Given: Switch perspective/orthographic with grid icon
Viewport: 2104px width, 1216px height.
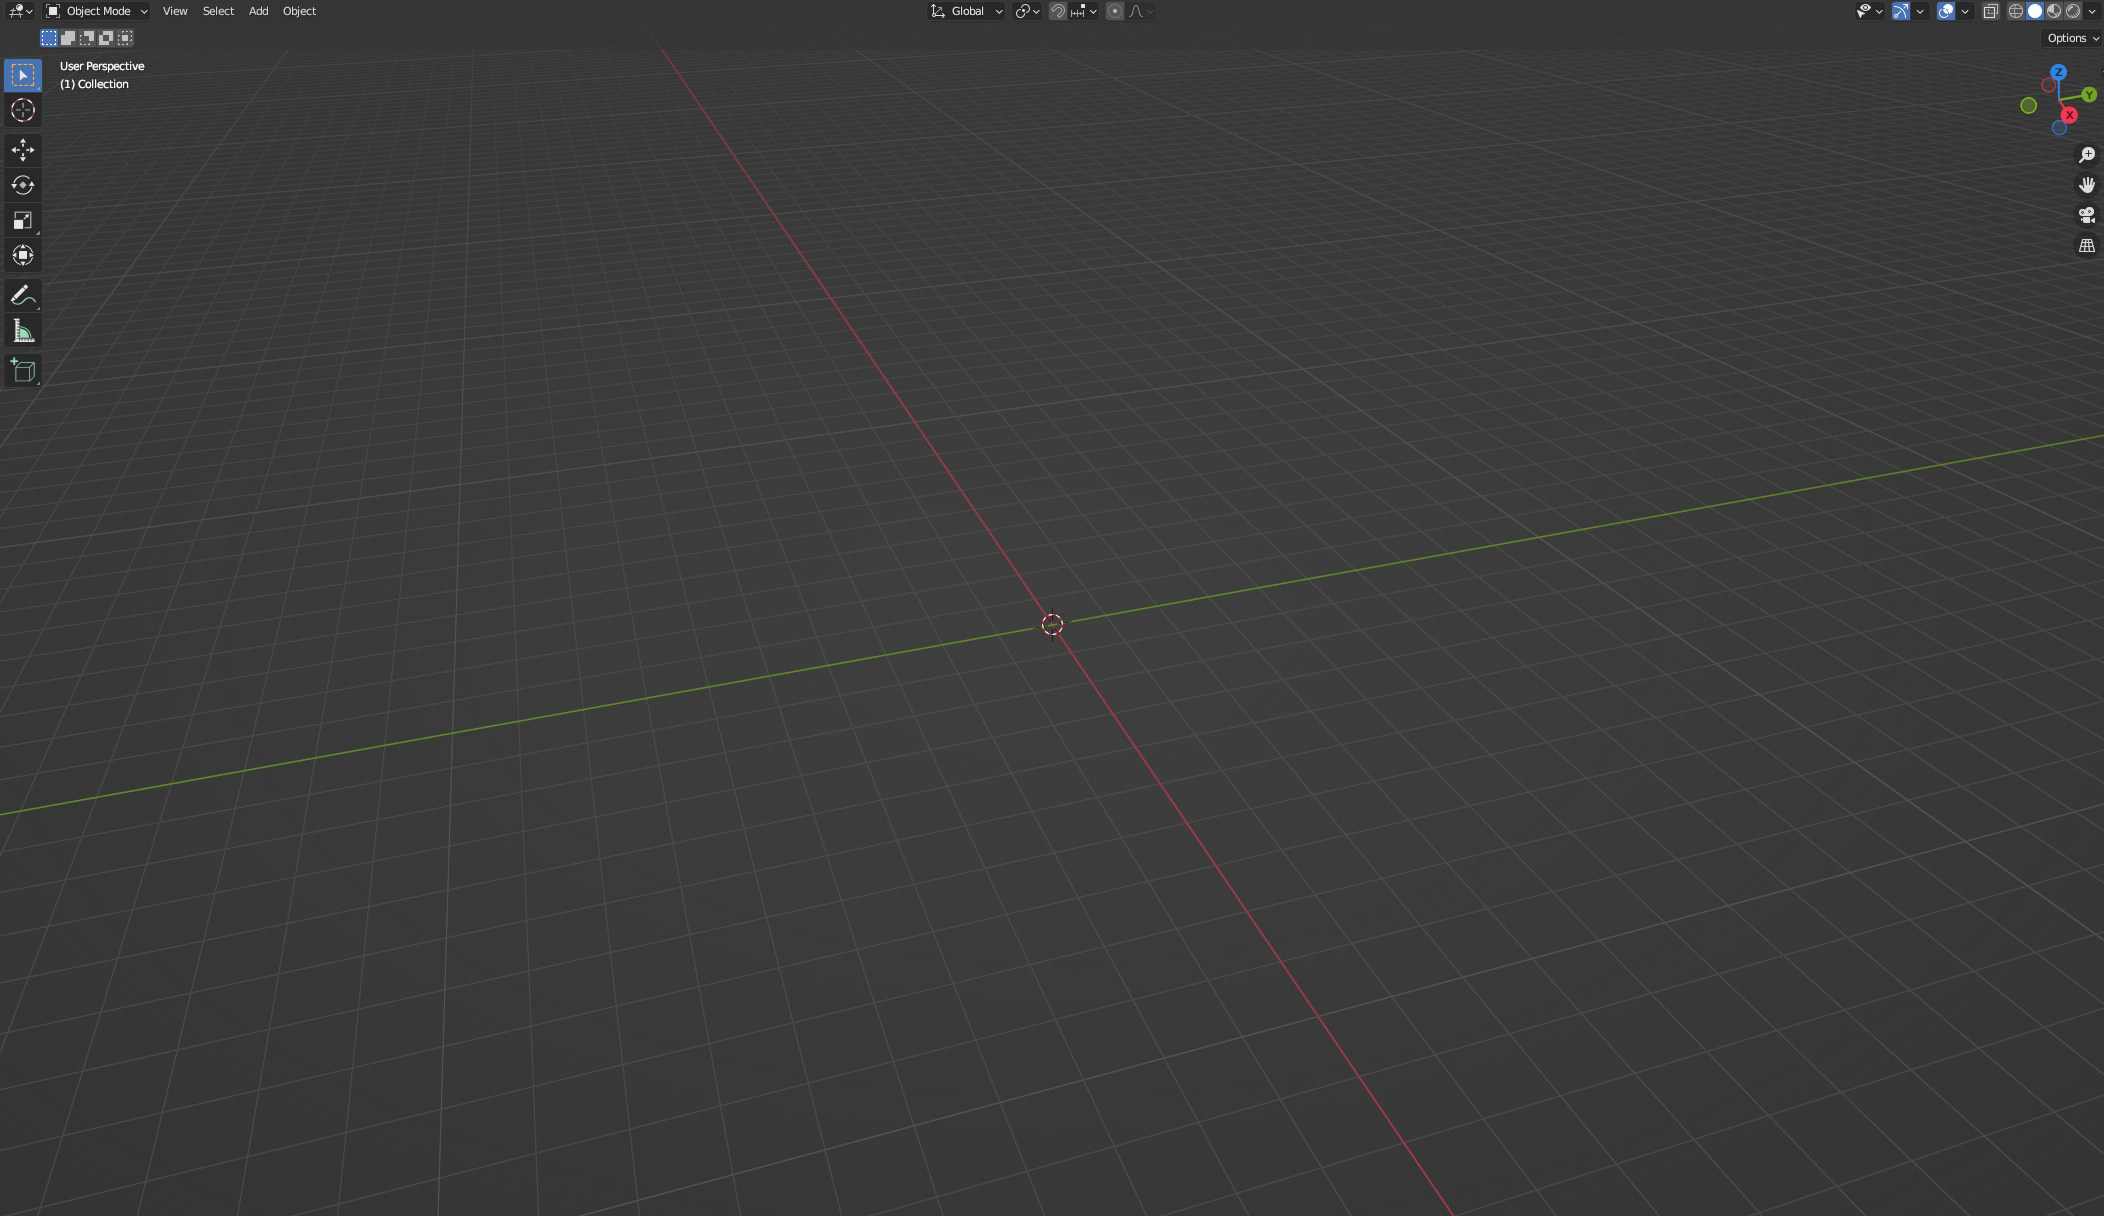Looking at the screenshot, I should [x=2087, y=245].
